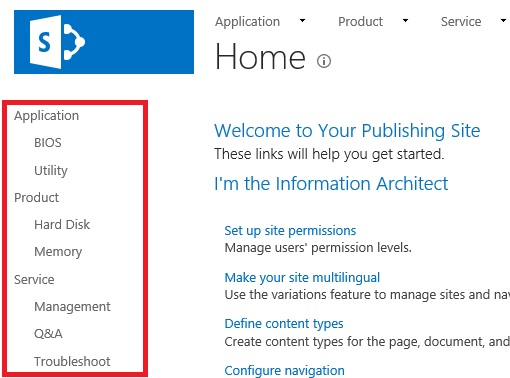Open Product in the top navigation

click(x=360, y=22)
